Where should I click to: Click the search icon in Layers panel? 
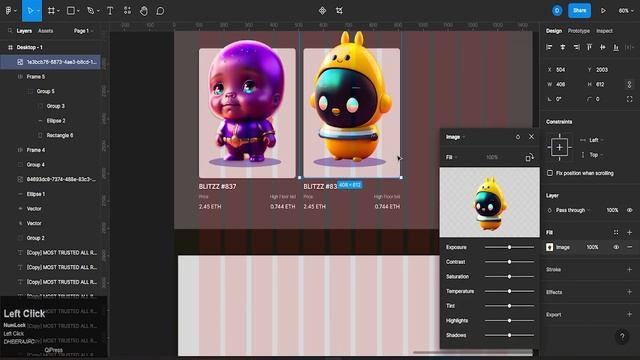[x=10, y=31]
